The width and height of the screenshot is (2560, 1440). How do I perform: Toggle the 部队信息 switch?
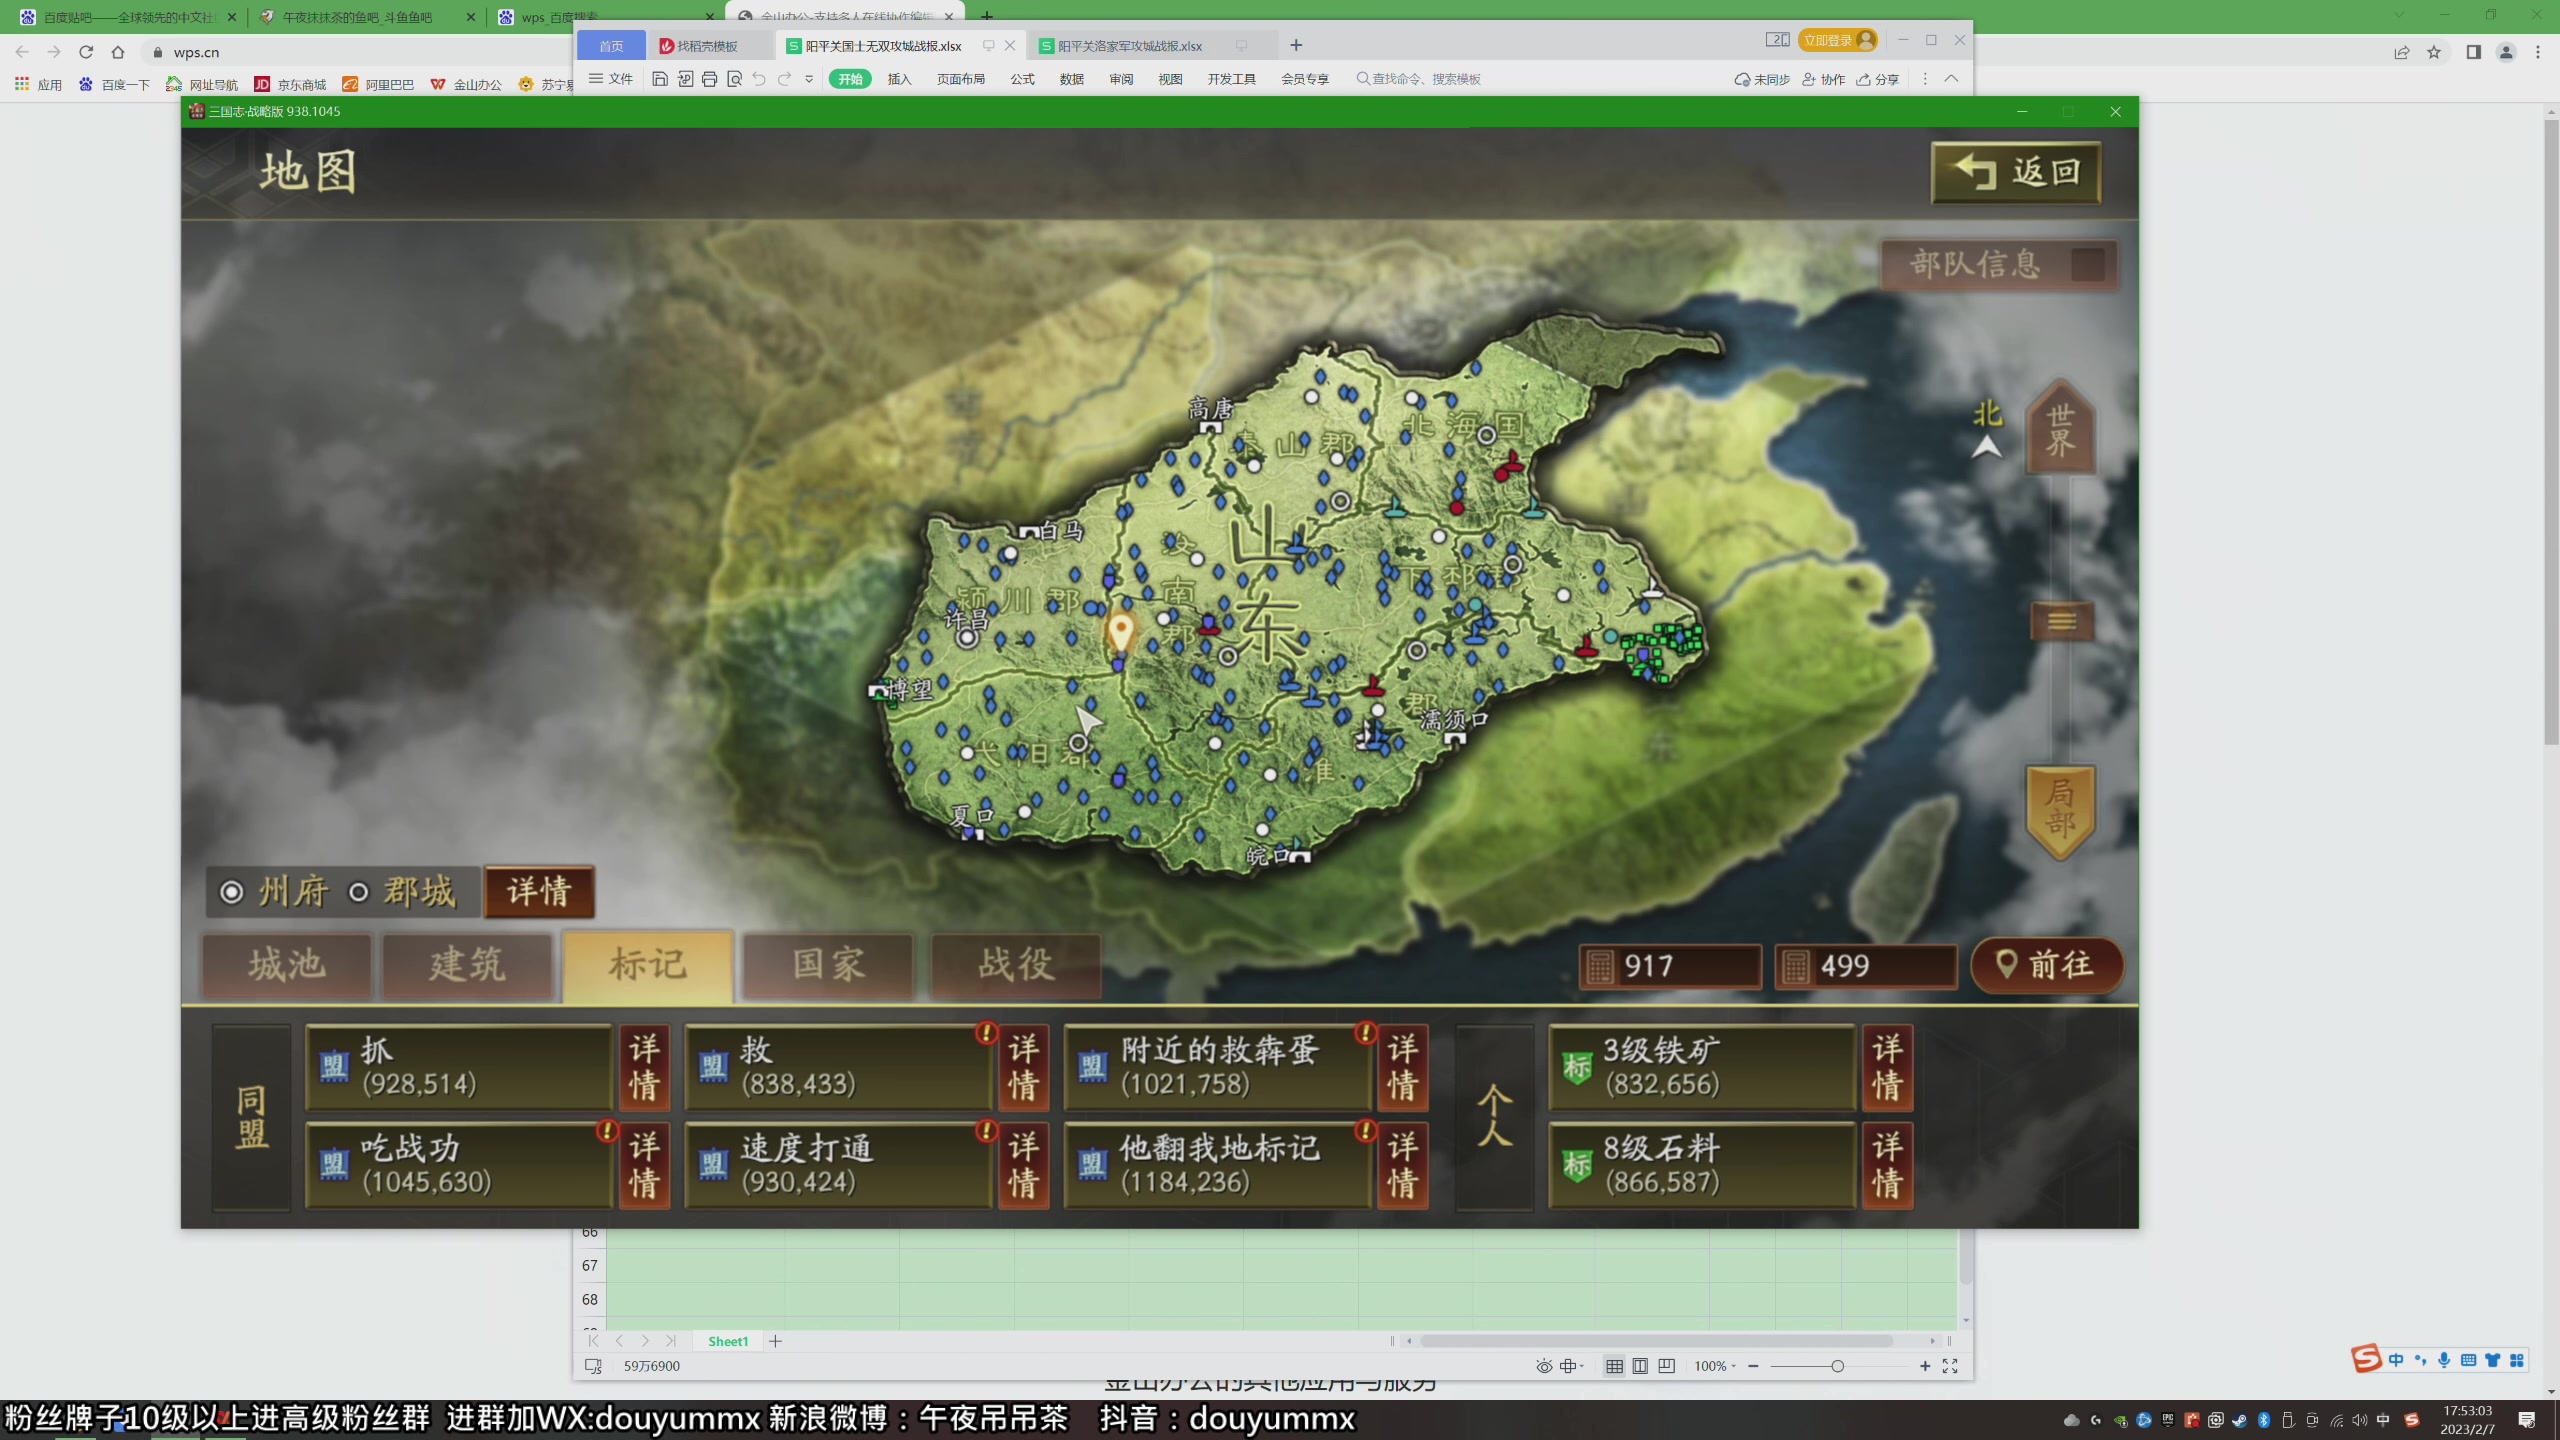pos(2086,265)
